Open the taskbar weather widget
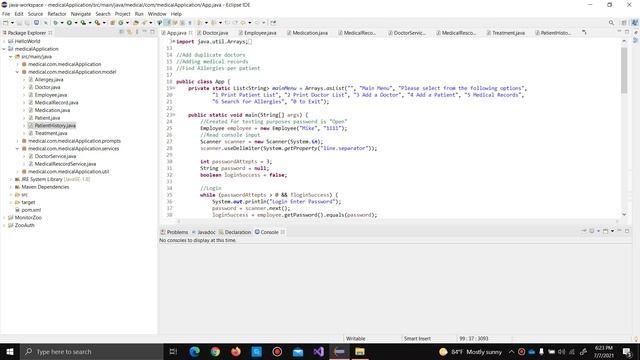This screenshot has height=360, width=640. click(x=470, y=351)
